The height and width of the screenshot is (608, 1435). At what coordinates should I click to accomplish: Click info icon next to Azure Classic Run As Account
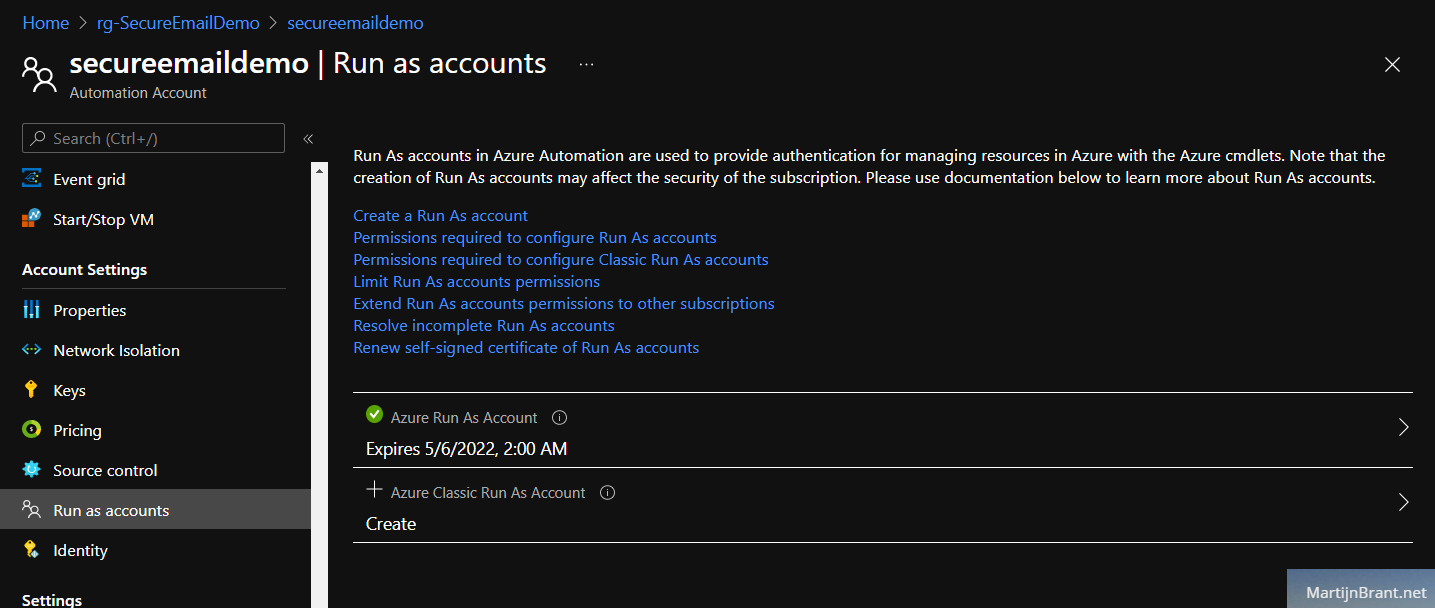click(x=608, y=493)
